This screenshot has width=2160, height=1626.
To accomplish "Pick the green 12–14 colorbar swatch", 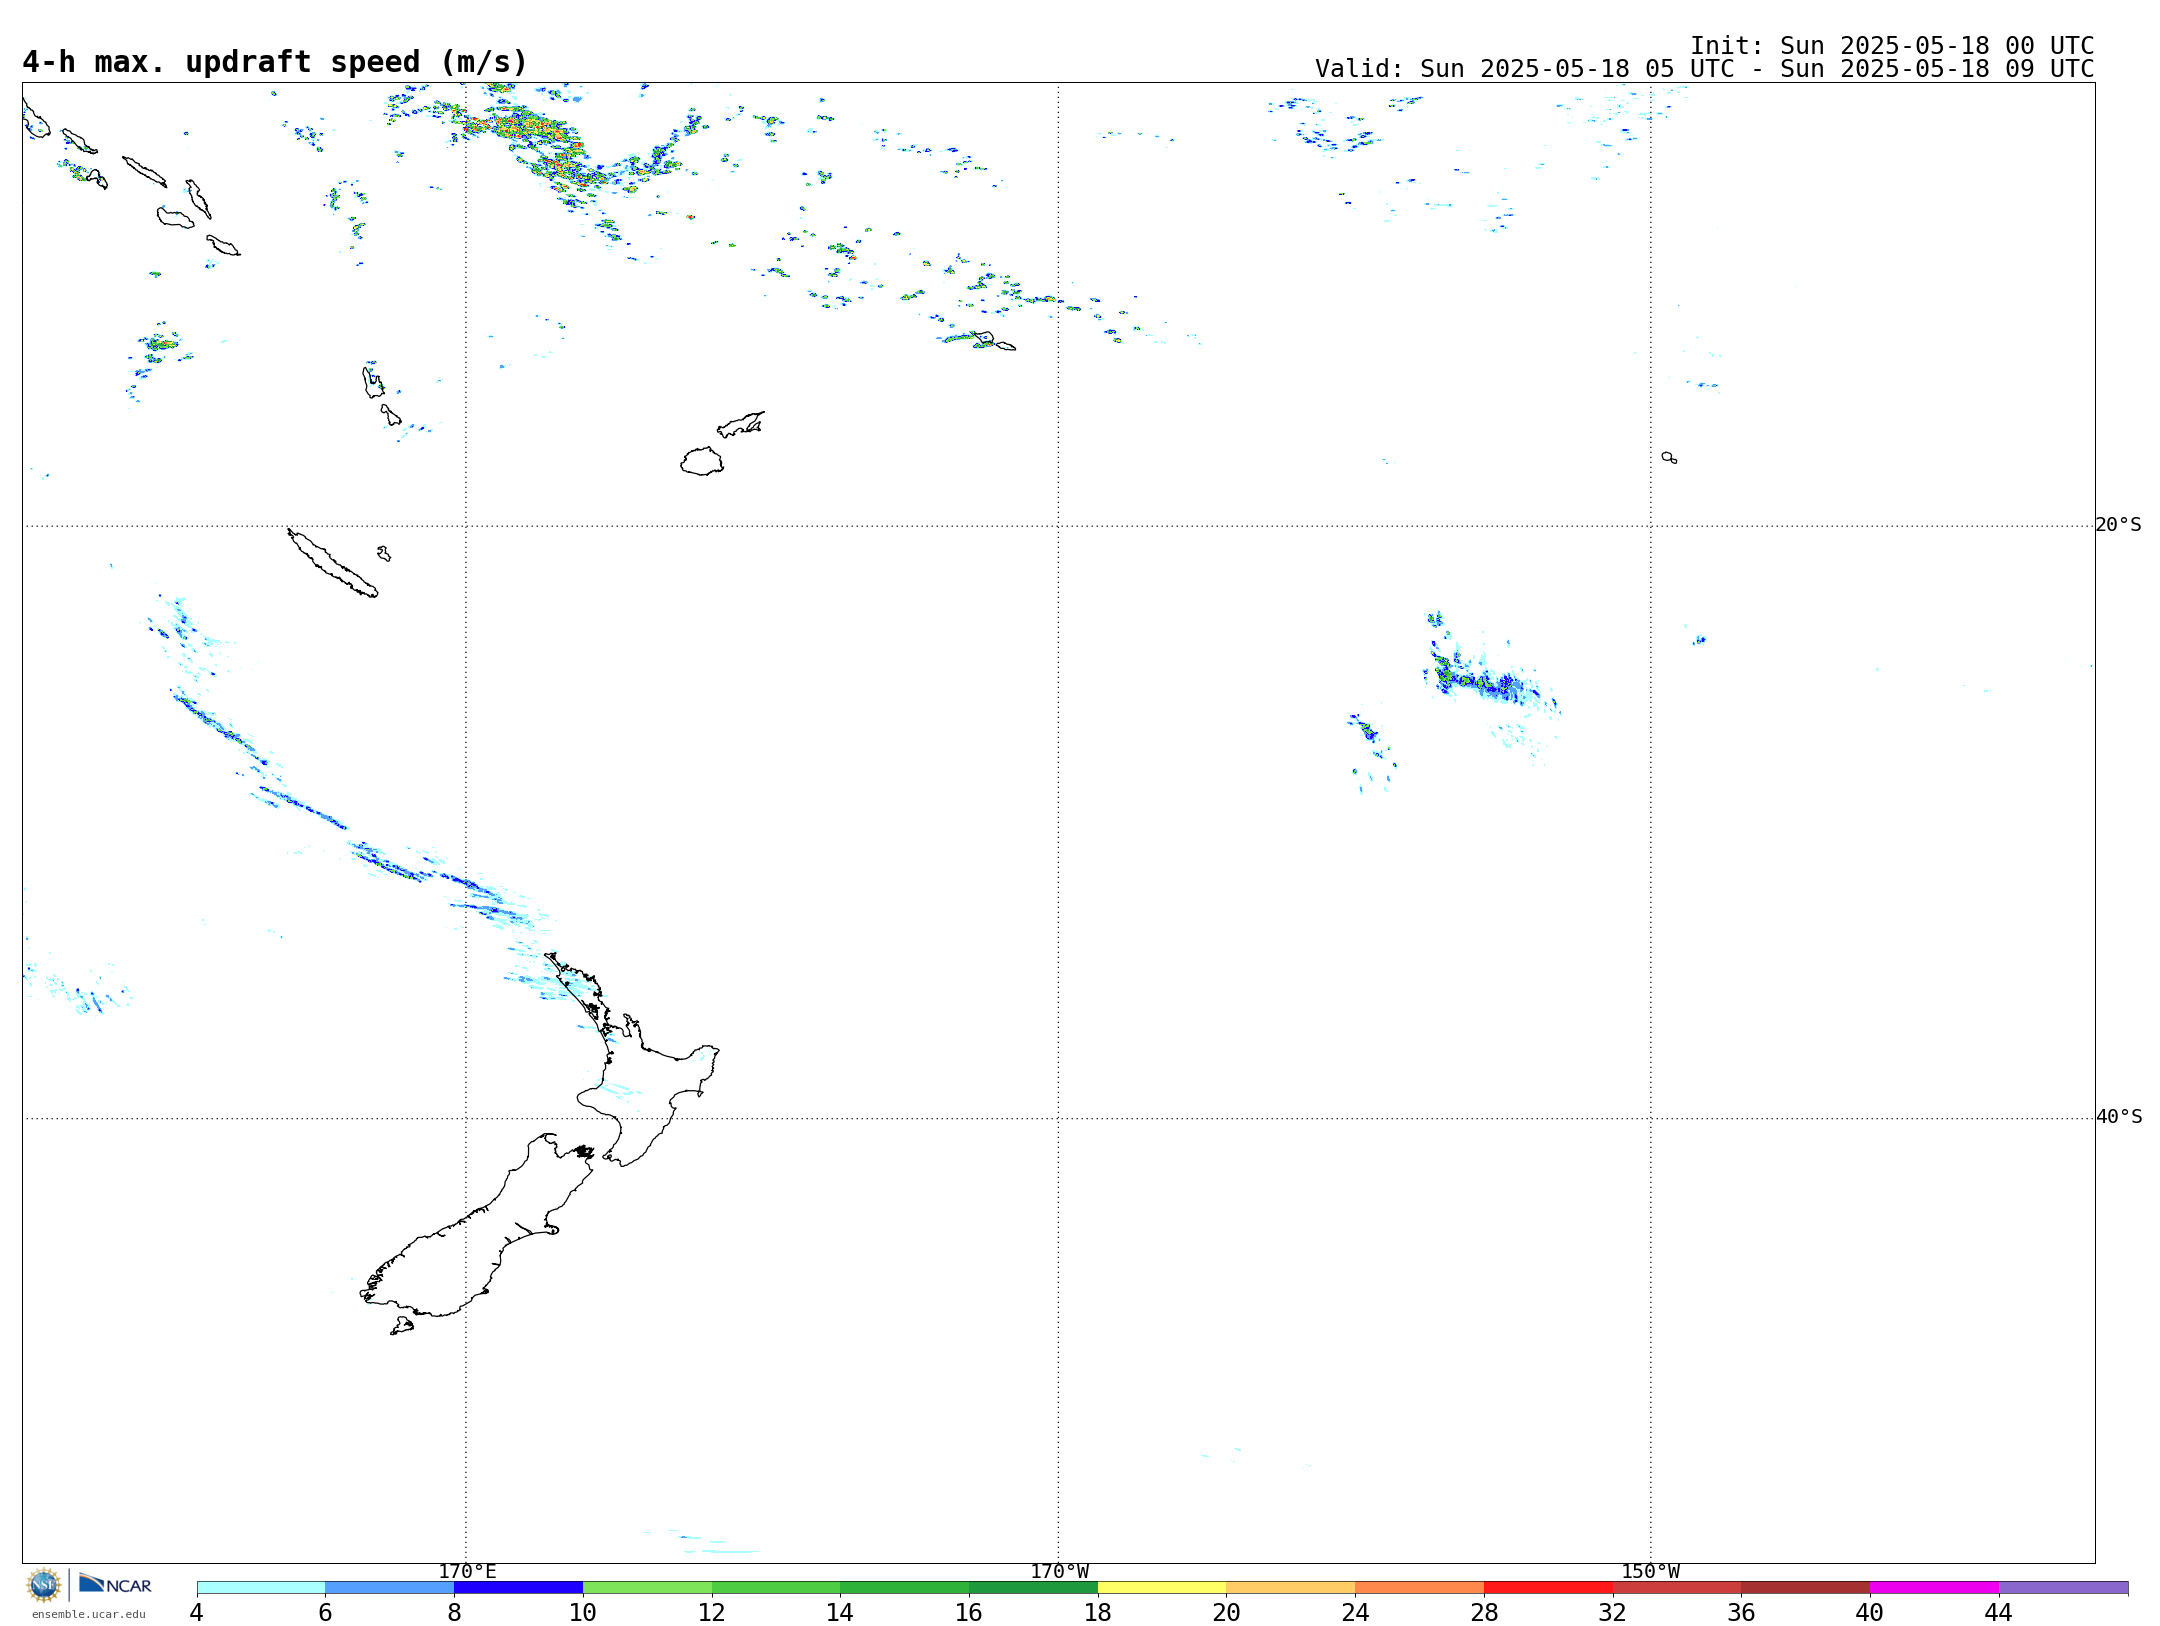I will 776,1588.
